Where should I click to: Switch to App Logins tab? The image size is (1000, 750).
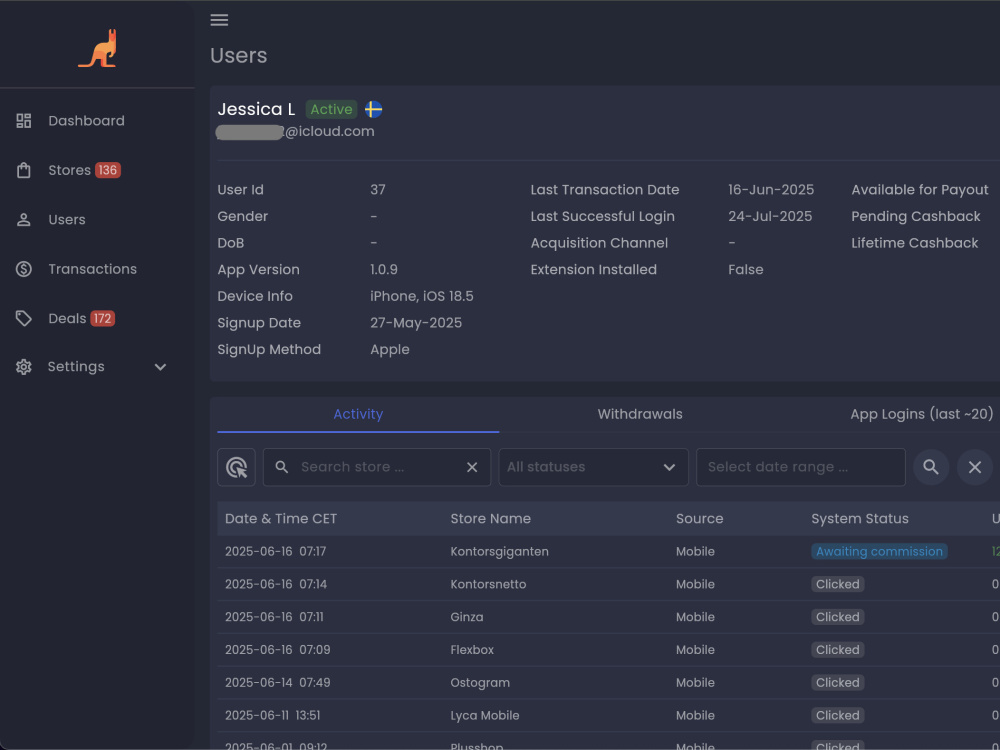pyautogui.click(x=922, y=414)
